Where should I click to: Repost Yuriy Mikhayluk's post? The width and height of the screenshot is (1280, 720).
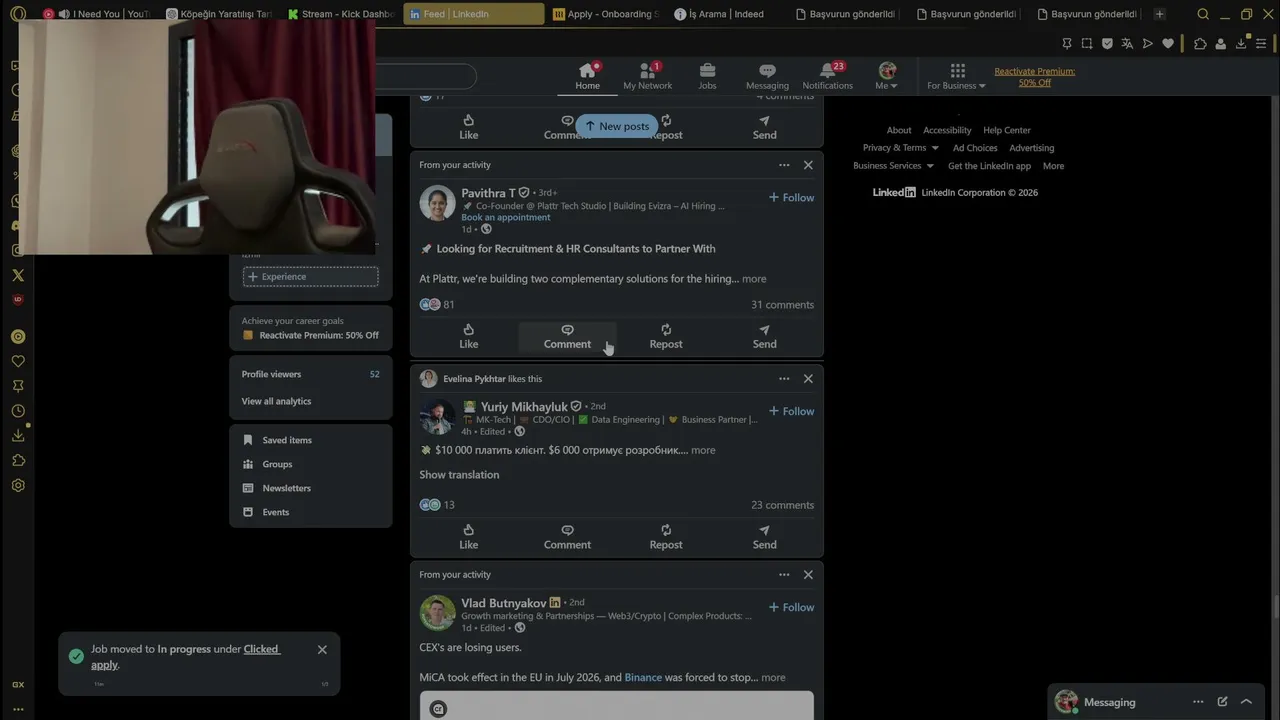666,537
